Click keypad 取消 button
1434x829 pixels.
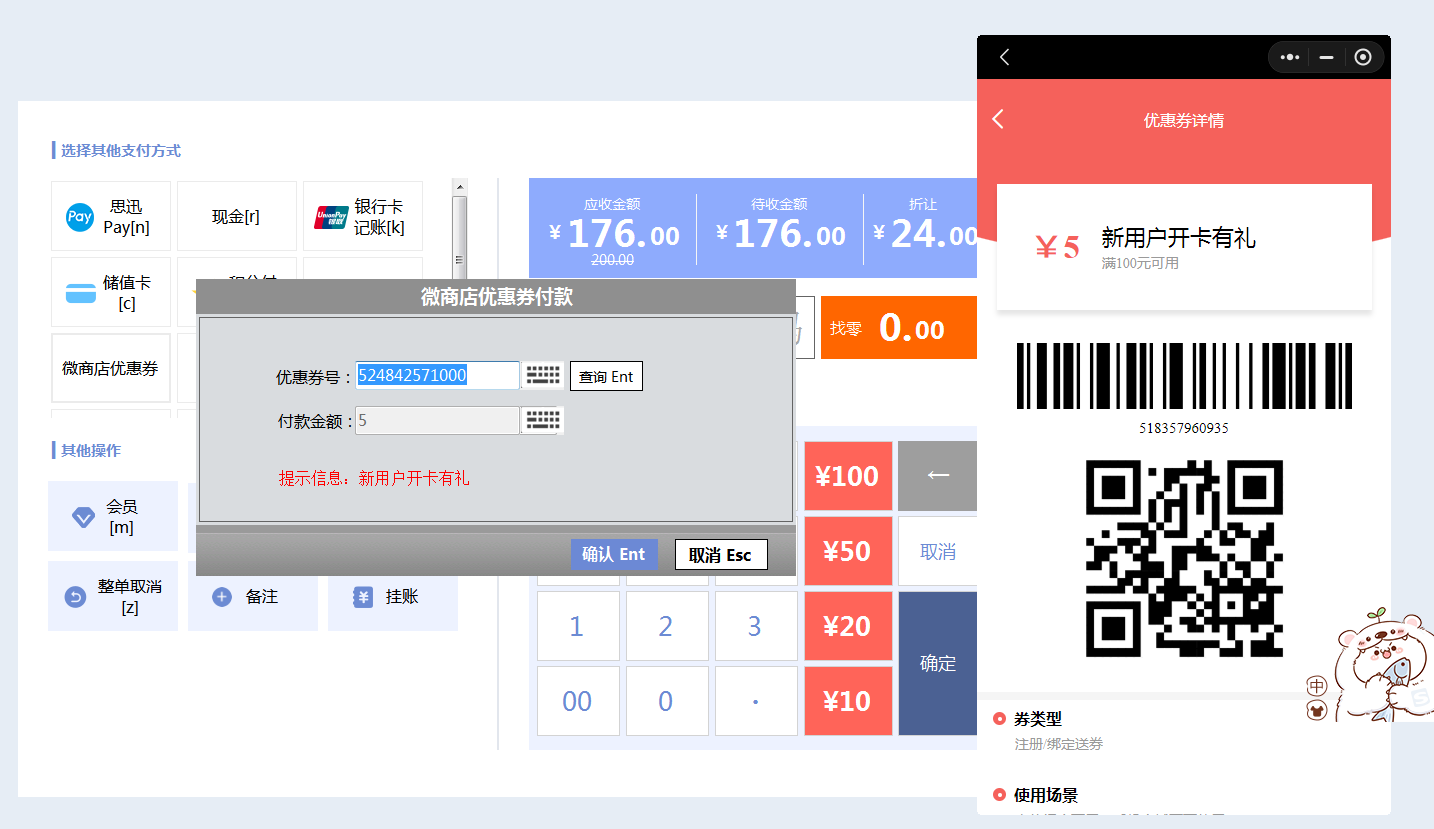pyautogui.click(x=937, y=551)
